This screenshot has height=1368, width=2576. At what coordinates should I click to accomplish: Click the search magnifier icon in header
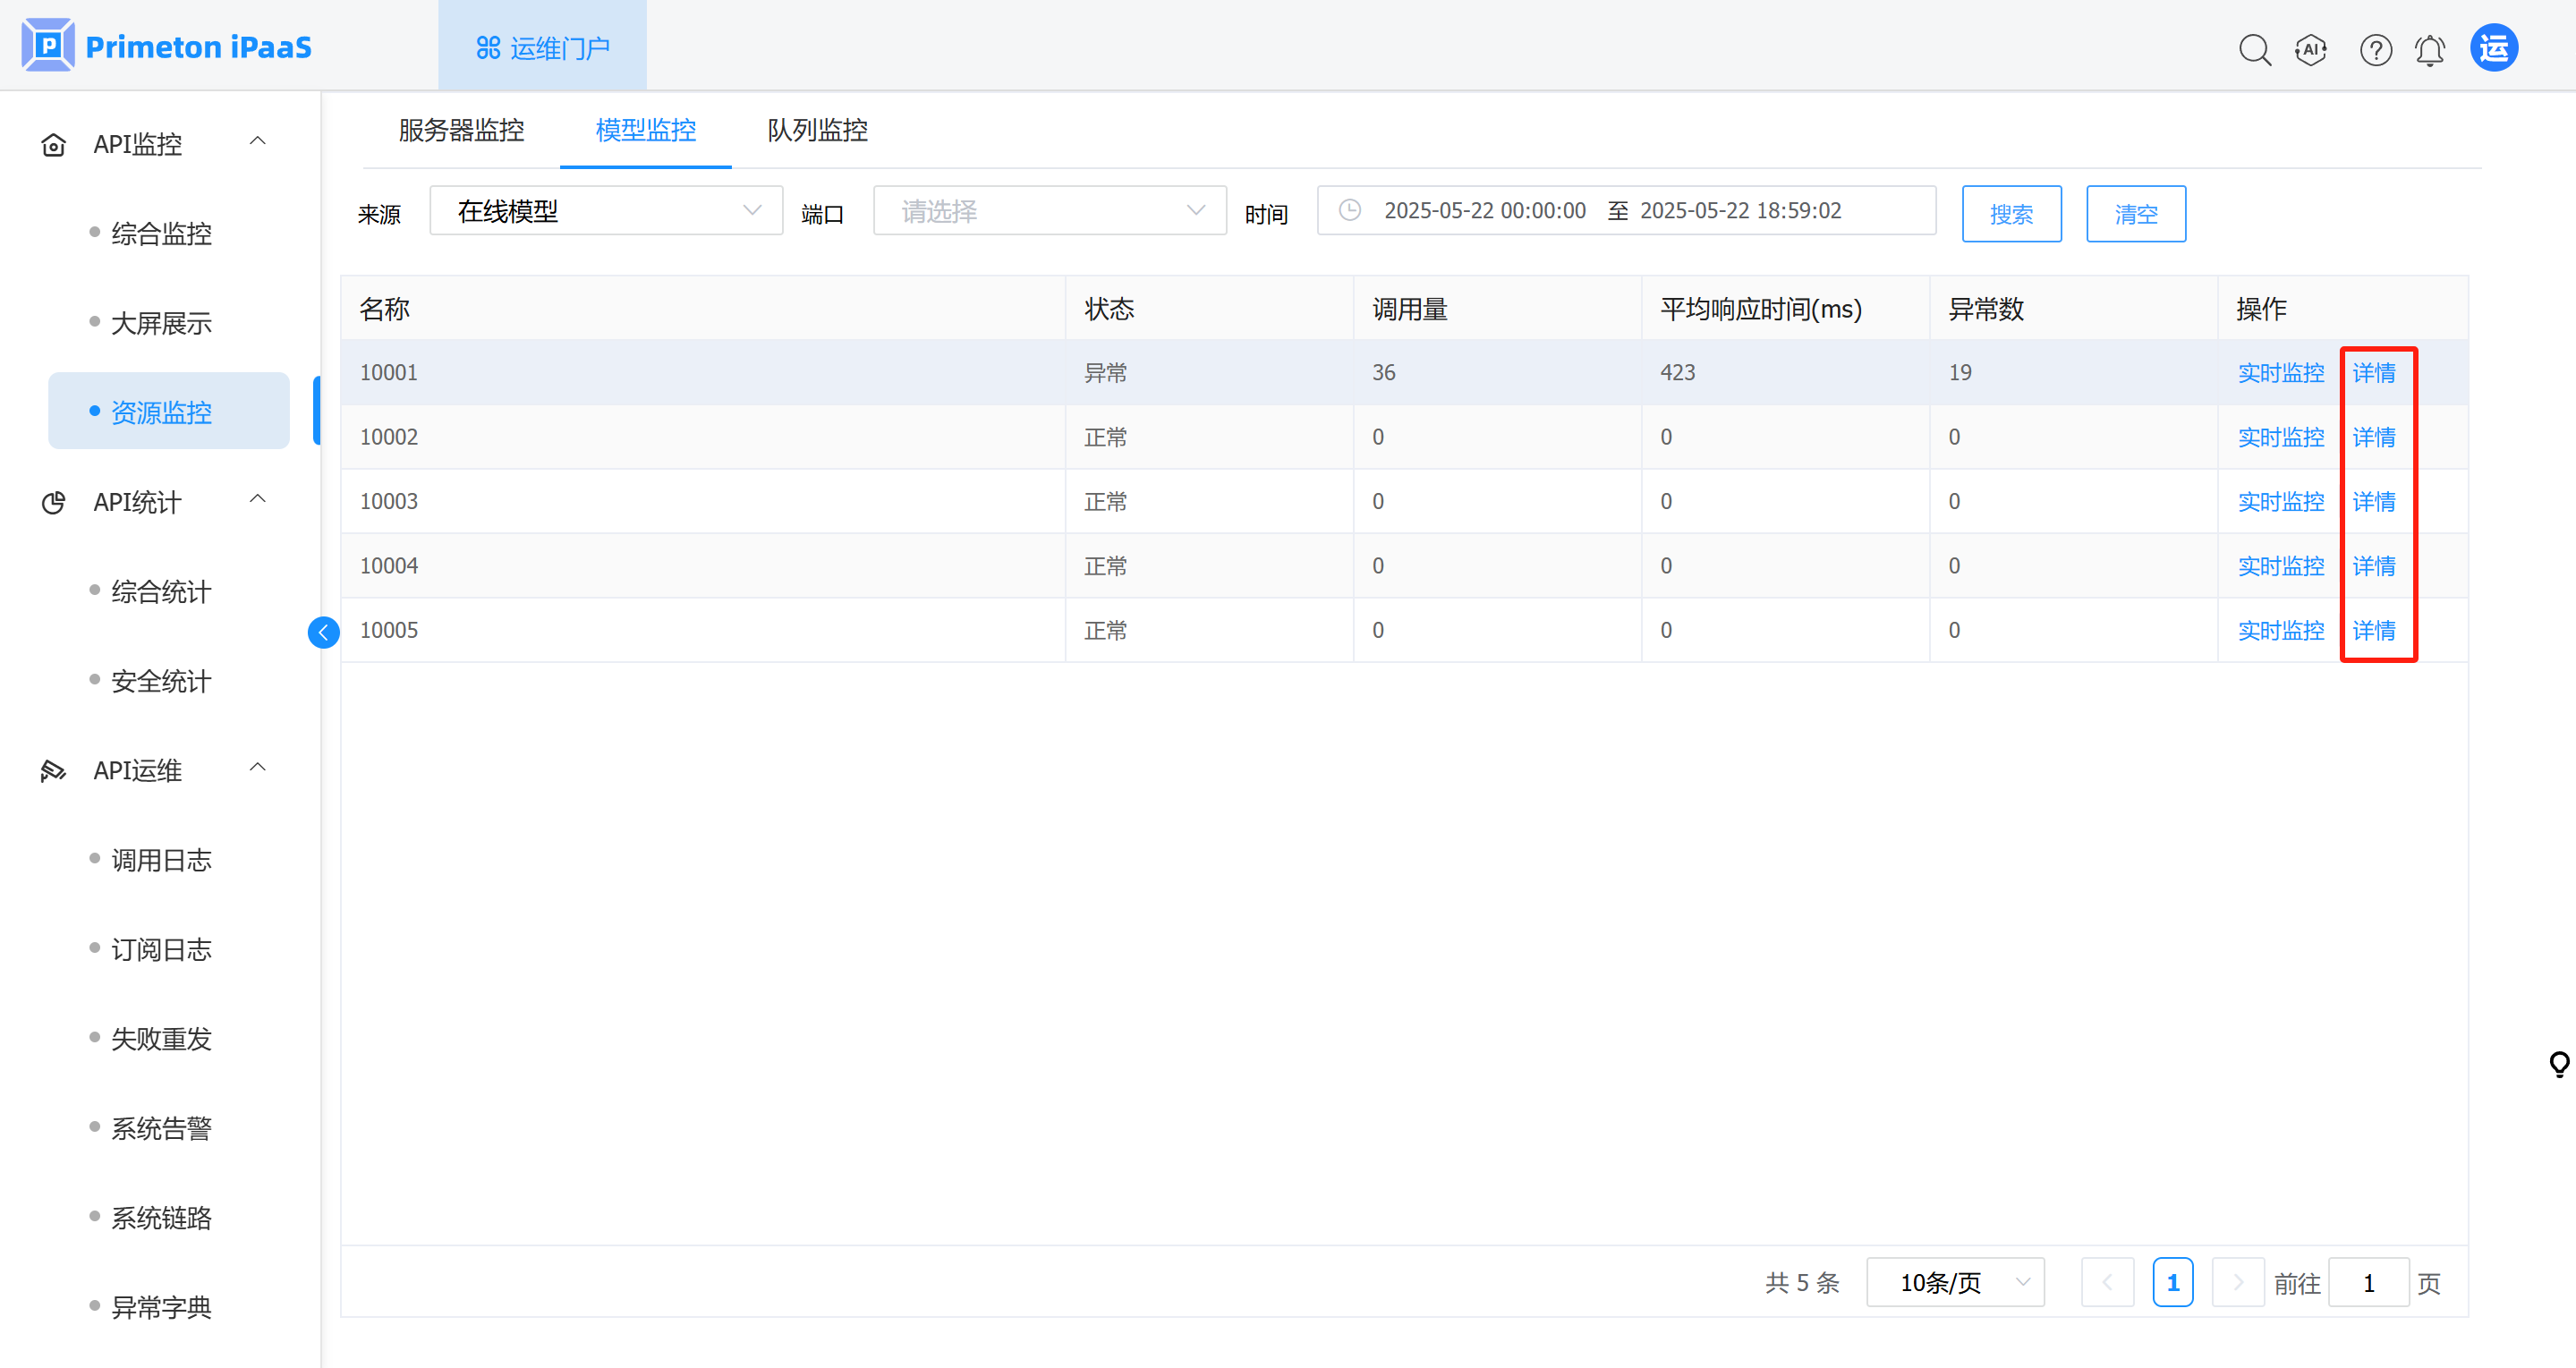click(2254, 49)
